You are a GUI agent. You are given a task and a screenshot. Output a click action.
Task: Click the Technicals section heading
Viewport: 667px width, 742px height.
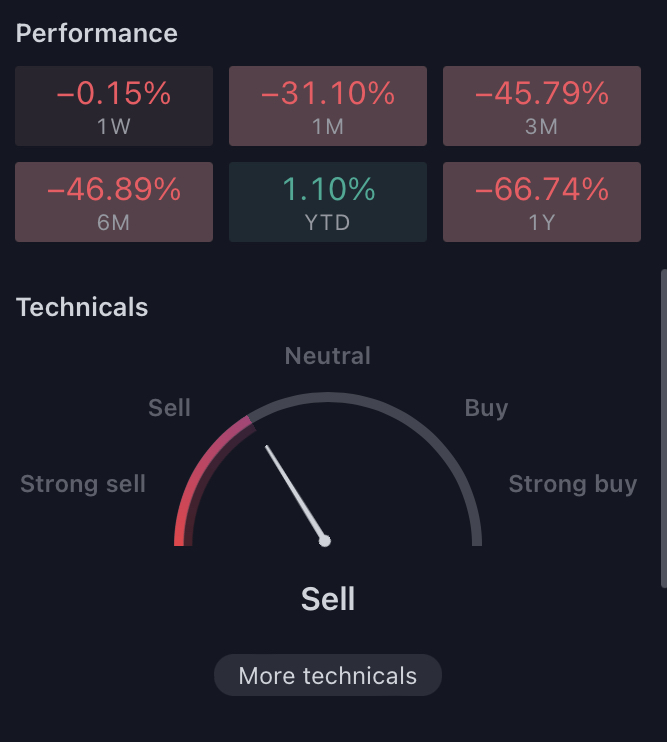pos(82,307)
